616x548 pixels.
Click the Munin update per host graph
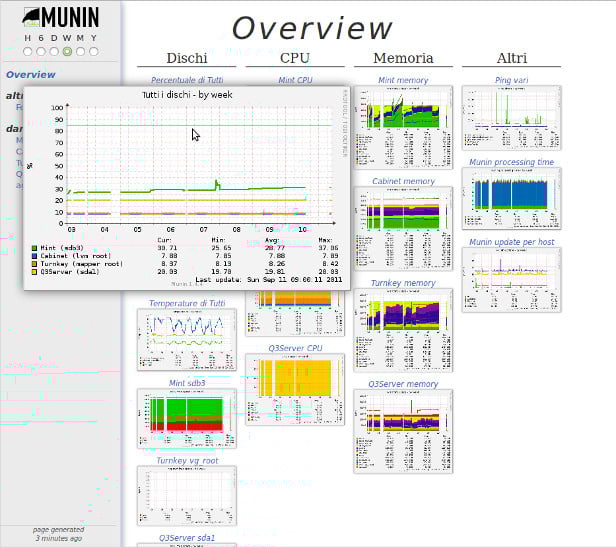[x=512, y=280]
